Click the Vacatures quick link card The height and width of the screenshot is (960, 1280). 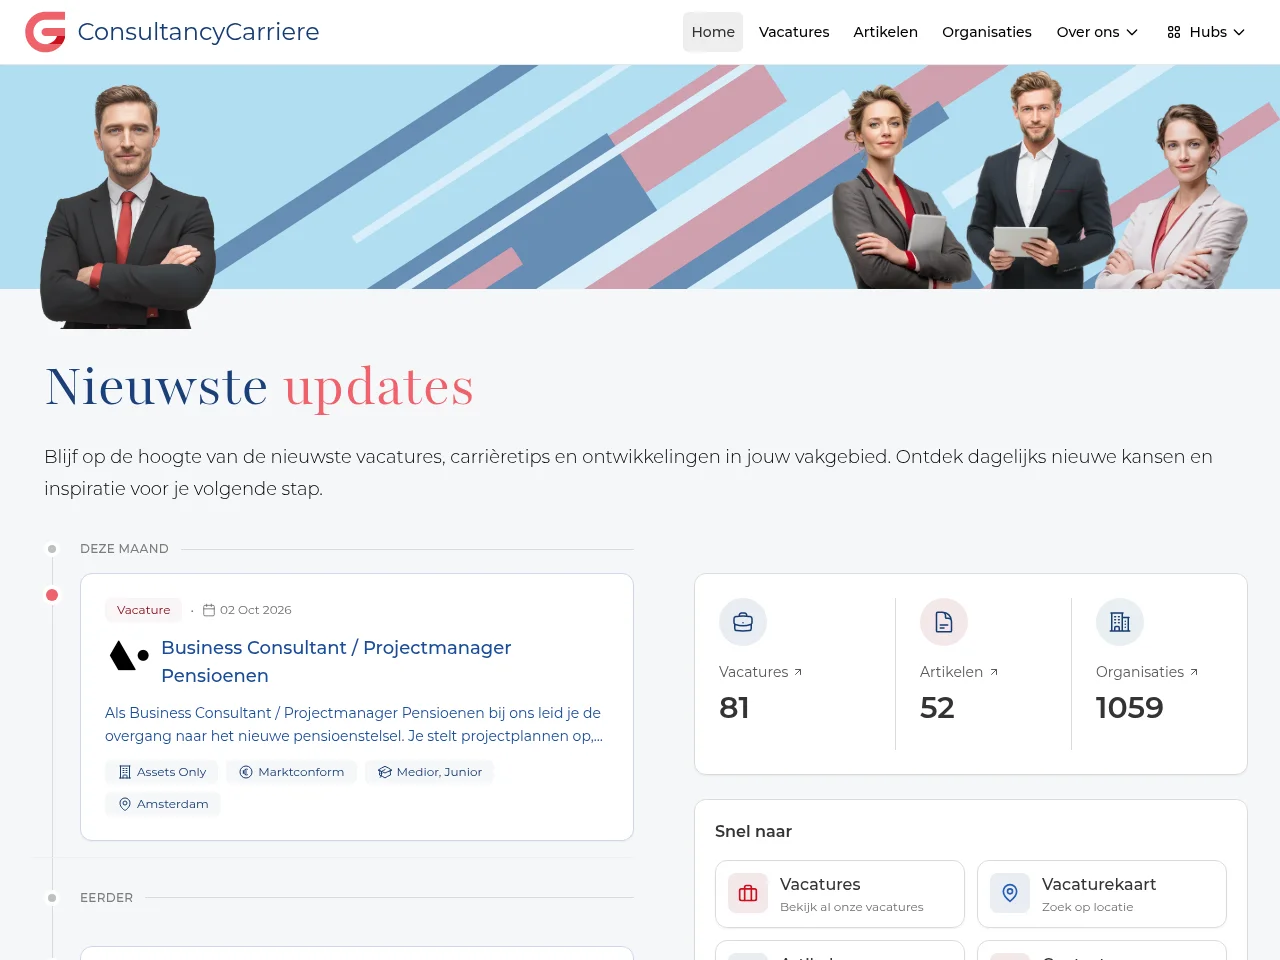[840, 894]
